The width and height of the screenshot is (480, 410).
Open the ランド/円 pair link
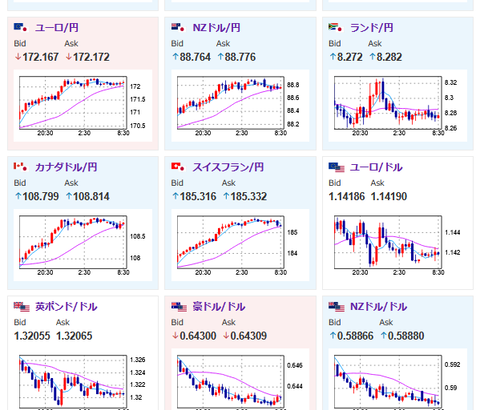click(371, 27)
